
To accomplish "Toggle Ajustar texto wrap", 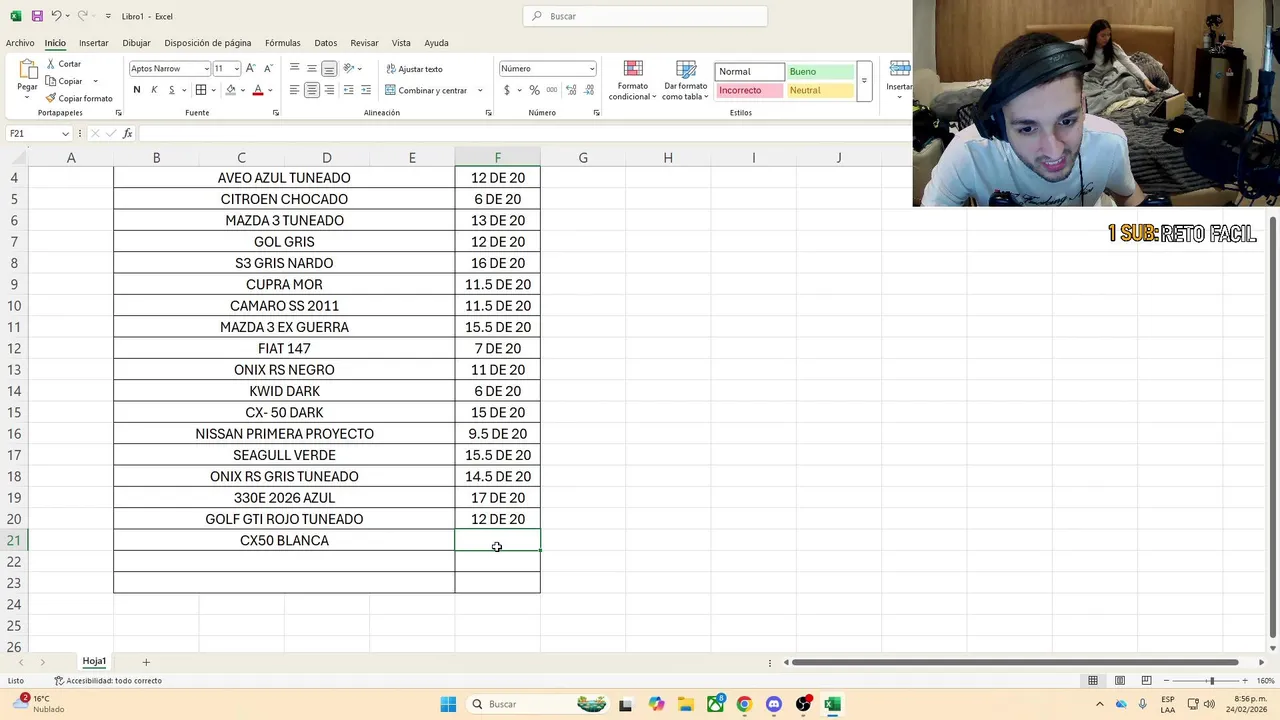I will point(414,69).
